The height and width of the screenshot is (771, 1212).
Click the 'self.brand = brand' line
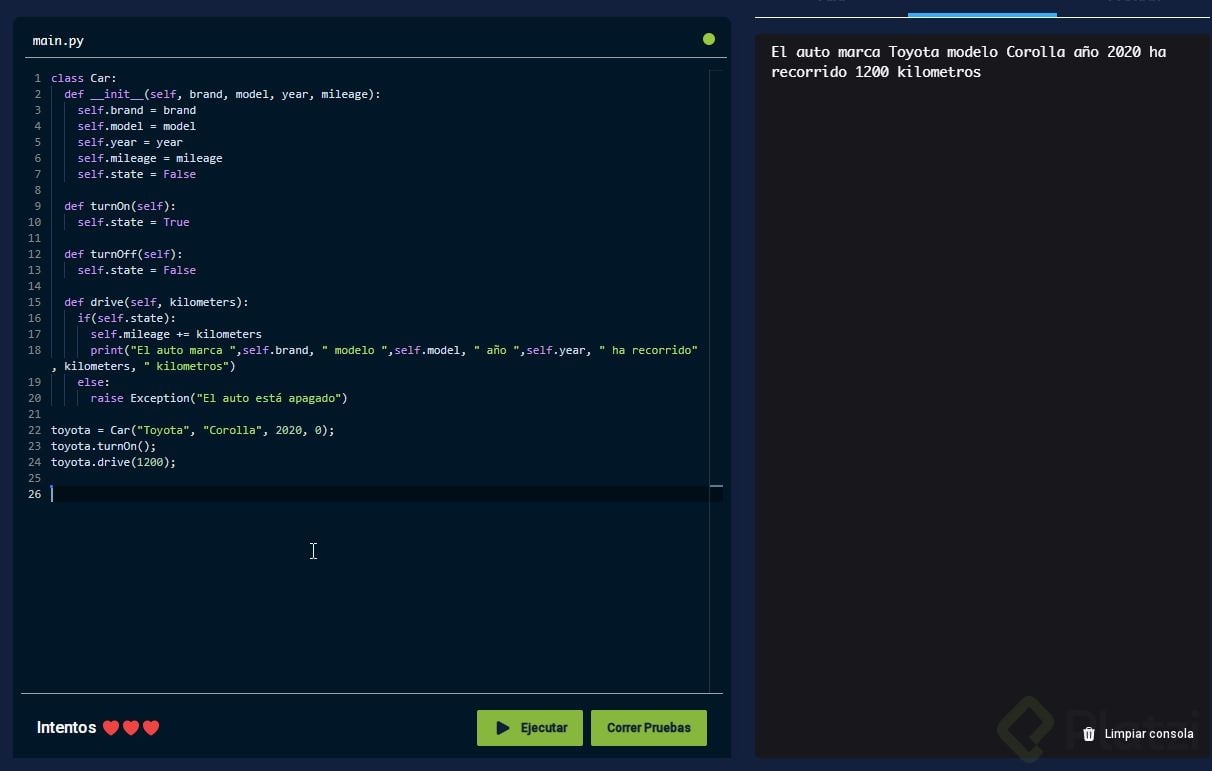pyautogui.click(x=137, y=110)
